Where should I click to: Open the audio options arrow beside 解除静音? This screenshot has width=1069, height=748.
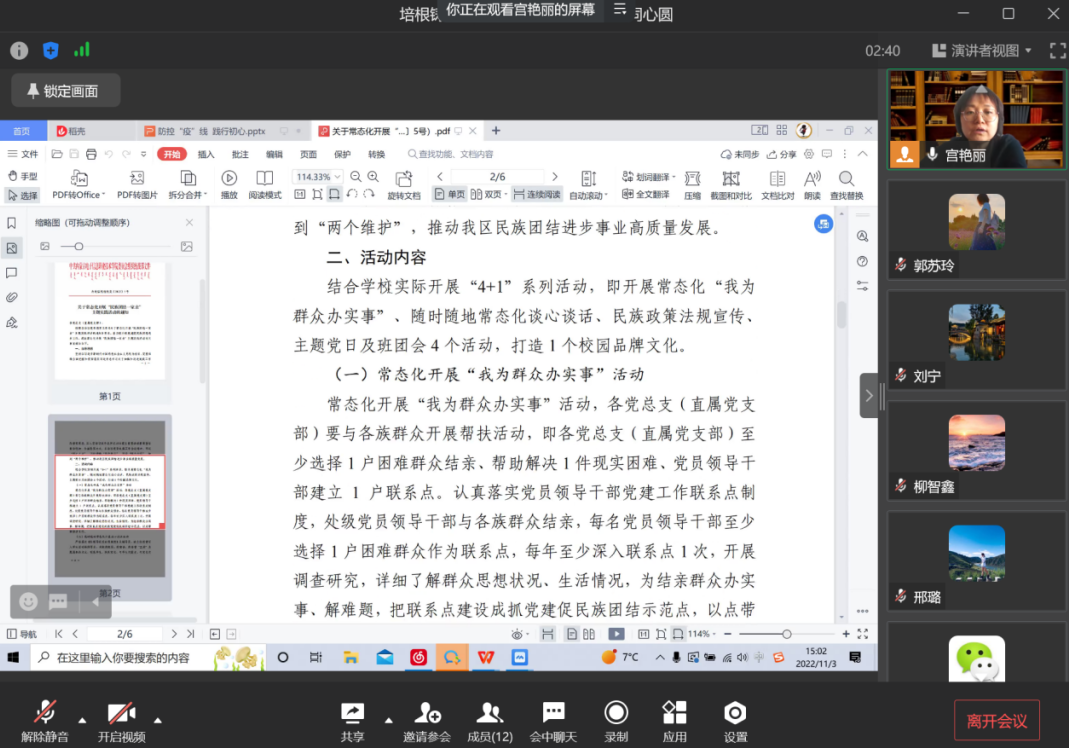click(x=82, y=719)
